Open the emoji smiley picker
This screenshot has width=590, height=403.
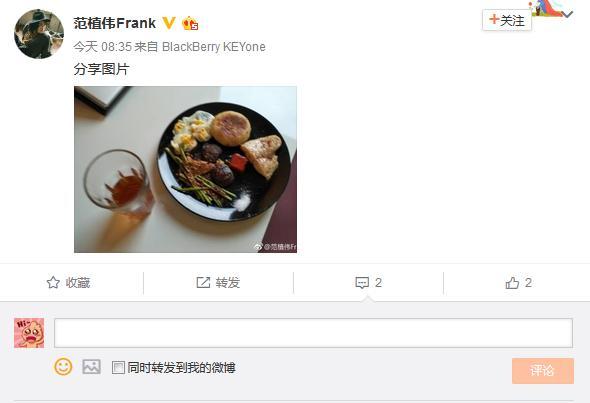click(63, 367)
